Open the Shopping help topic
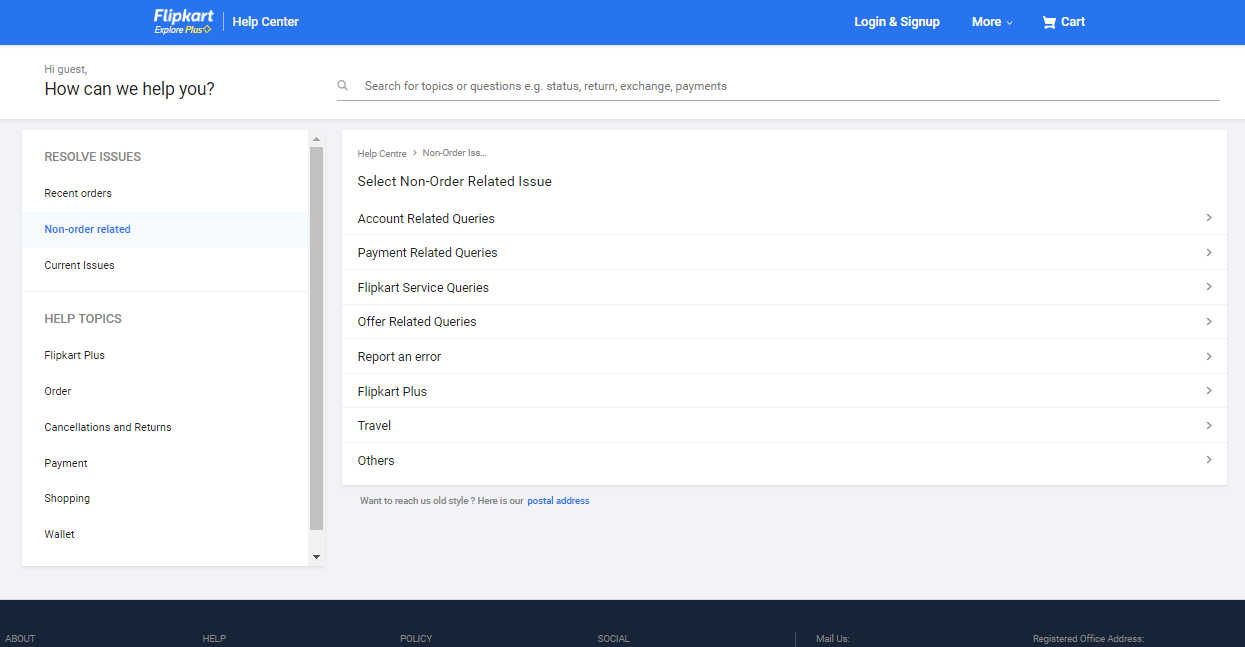This screenshot has height=647, width=1245. pos(67,498)
